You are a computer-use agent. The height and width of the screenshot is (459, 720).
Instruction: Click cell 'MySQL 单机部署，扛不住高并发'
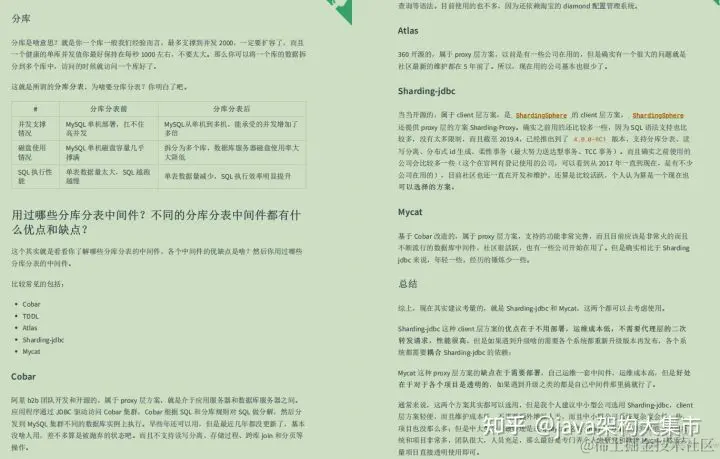click(x=109, y=128)
